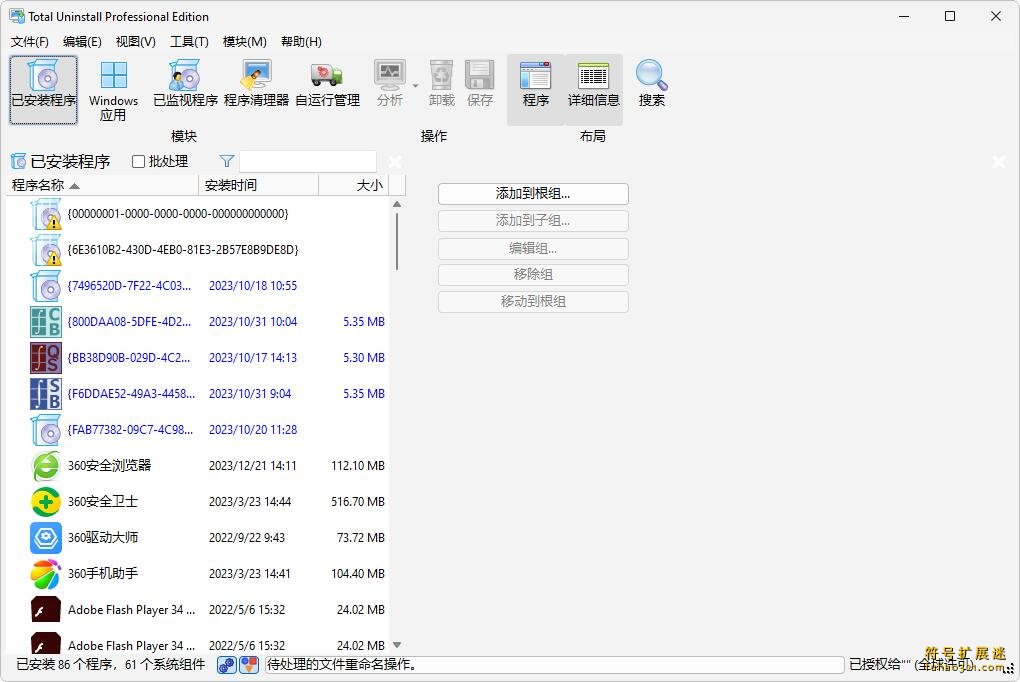Click the 编辑组... button
Viewport: 1020px width, 682px height.
coord(533,248)
